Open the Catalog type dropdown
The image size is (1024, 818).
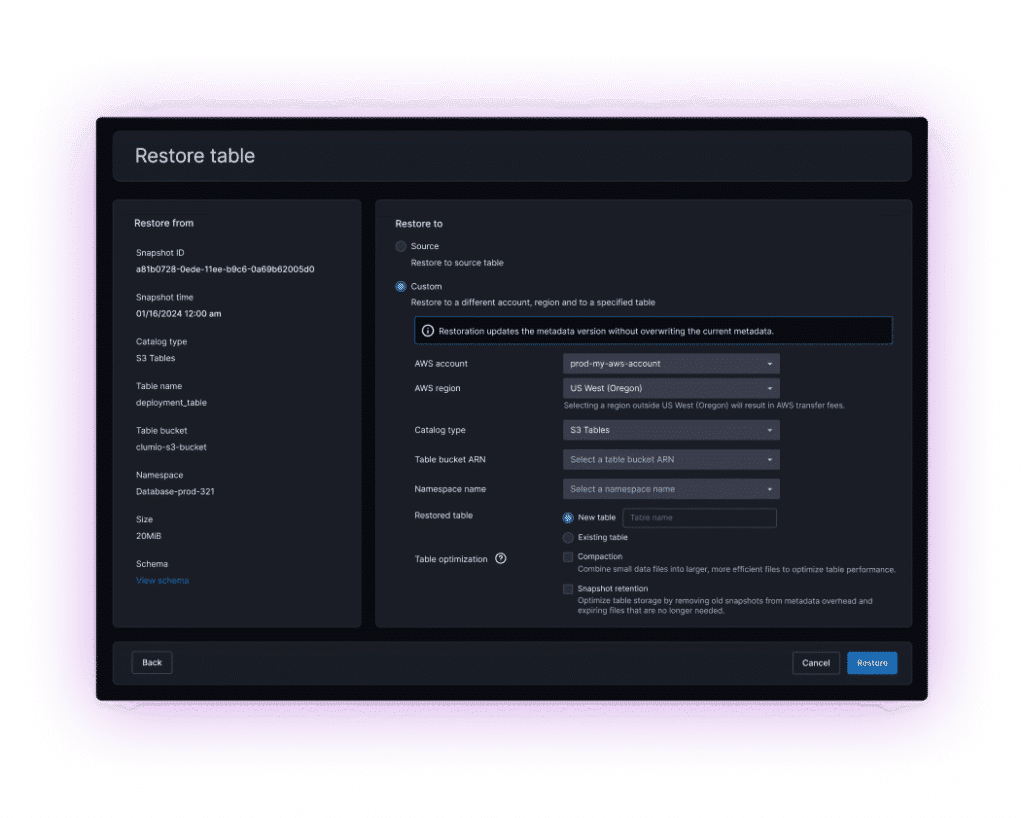tap(670, 430)
